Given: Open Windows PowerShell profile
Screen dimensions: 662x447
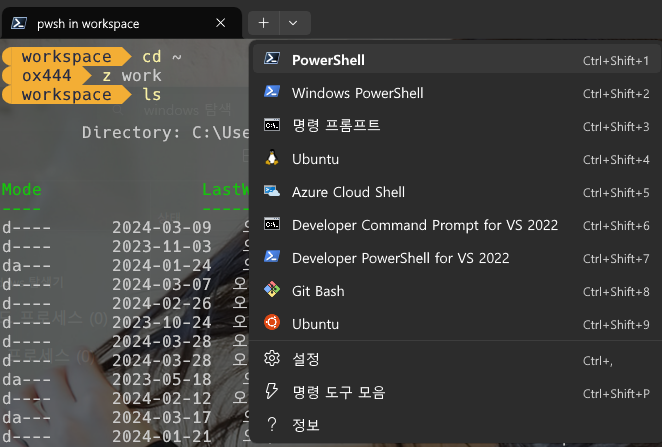Looking at the screenshot, I should 456,92.
